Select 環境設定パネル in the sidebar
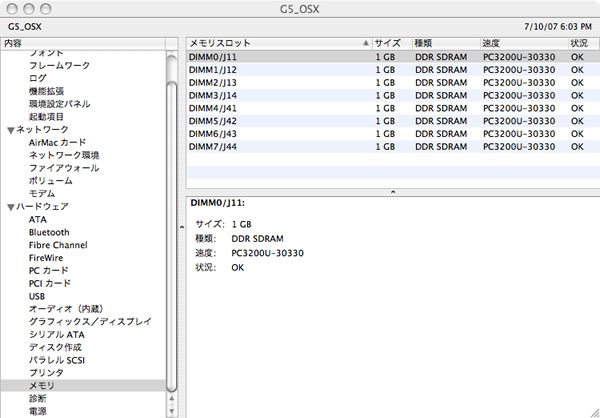 [59, 104]
